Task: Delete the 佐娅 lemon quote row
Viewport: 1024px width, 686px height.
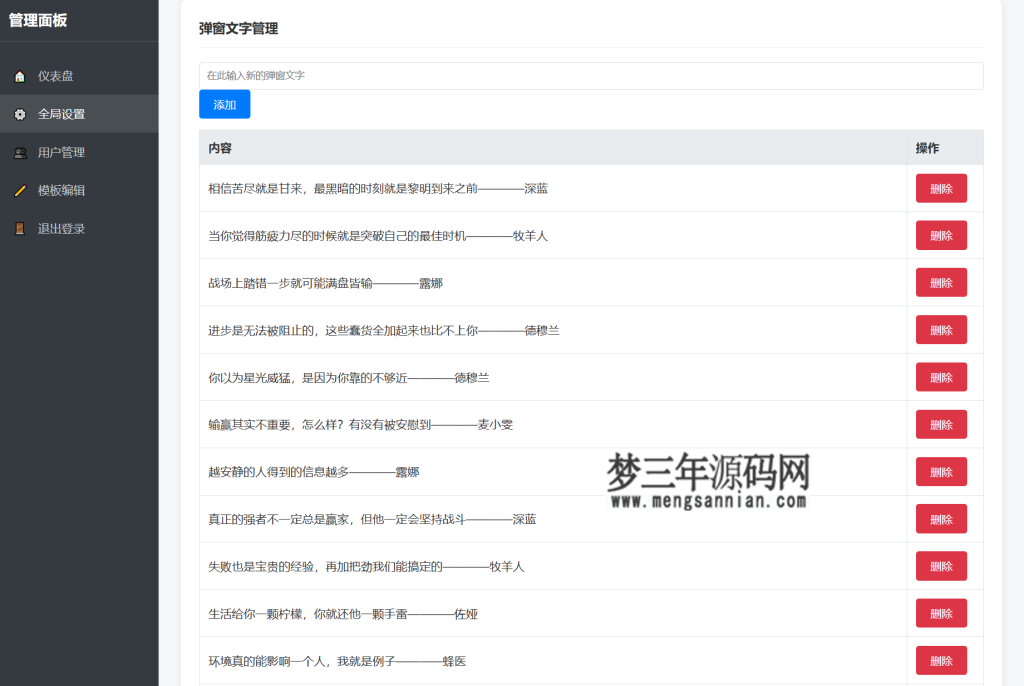Action: pos(940,613)
